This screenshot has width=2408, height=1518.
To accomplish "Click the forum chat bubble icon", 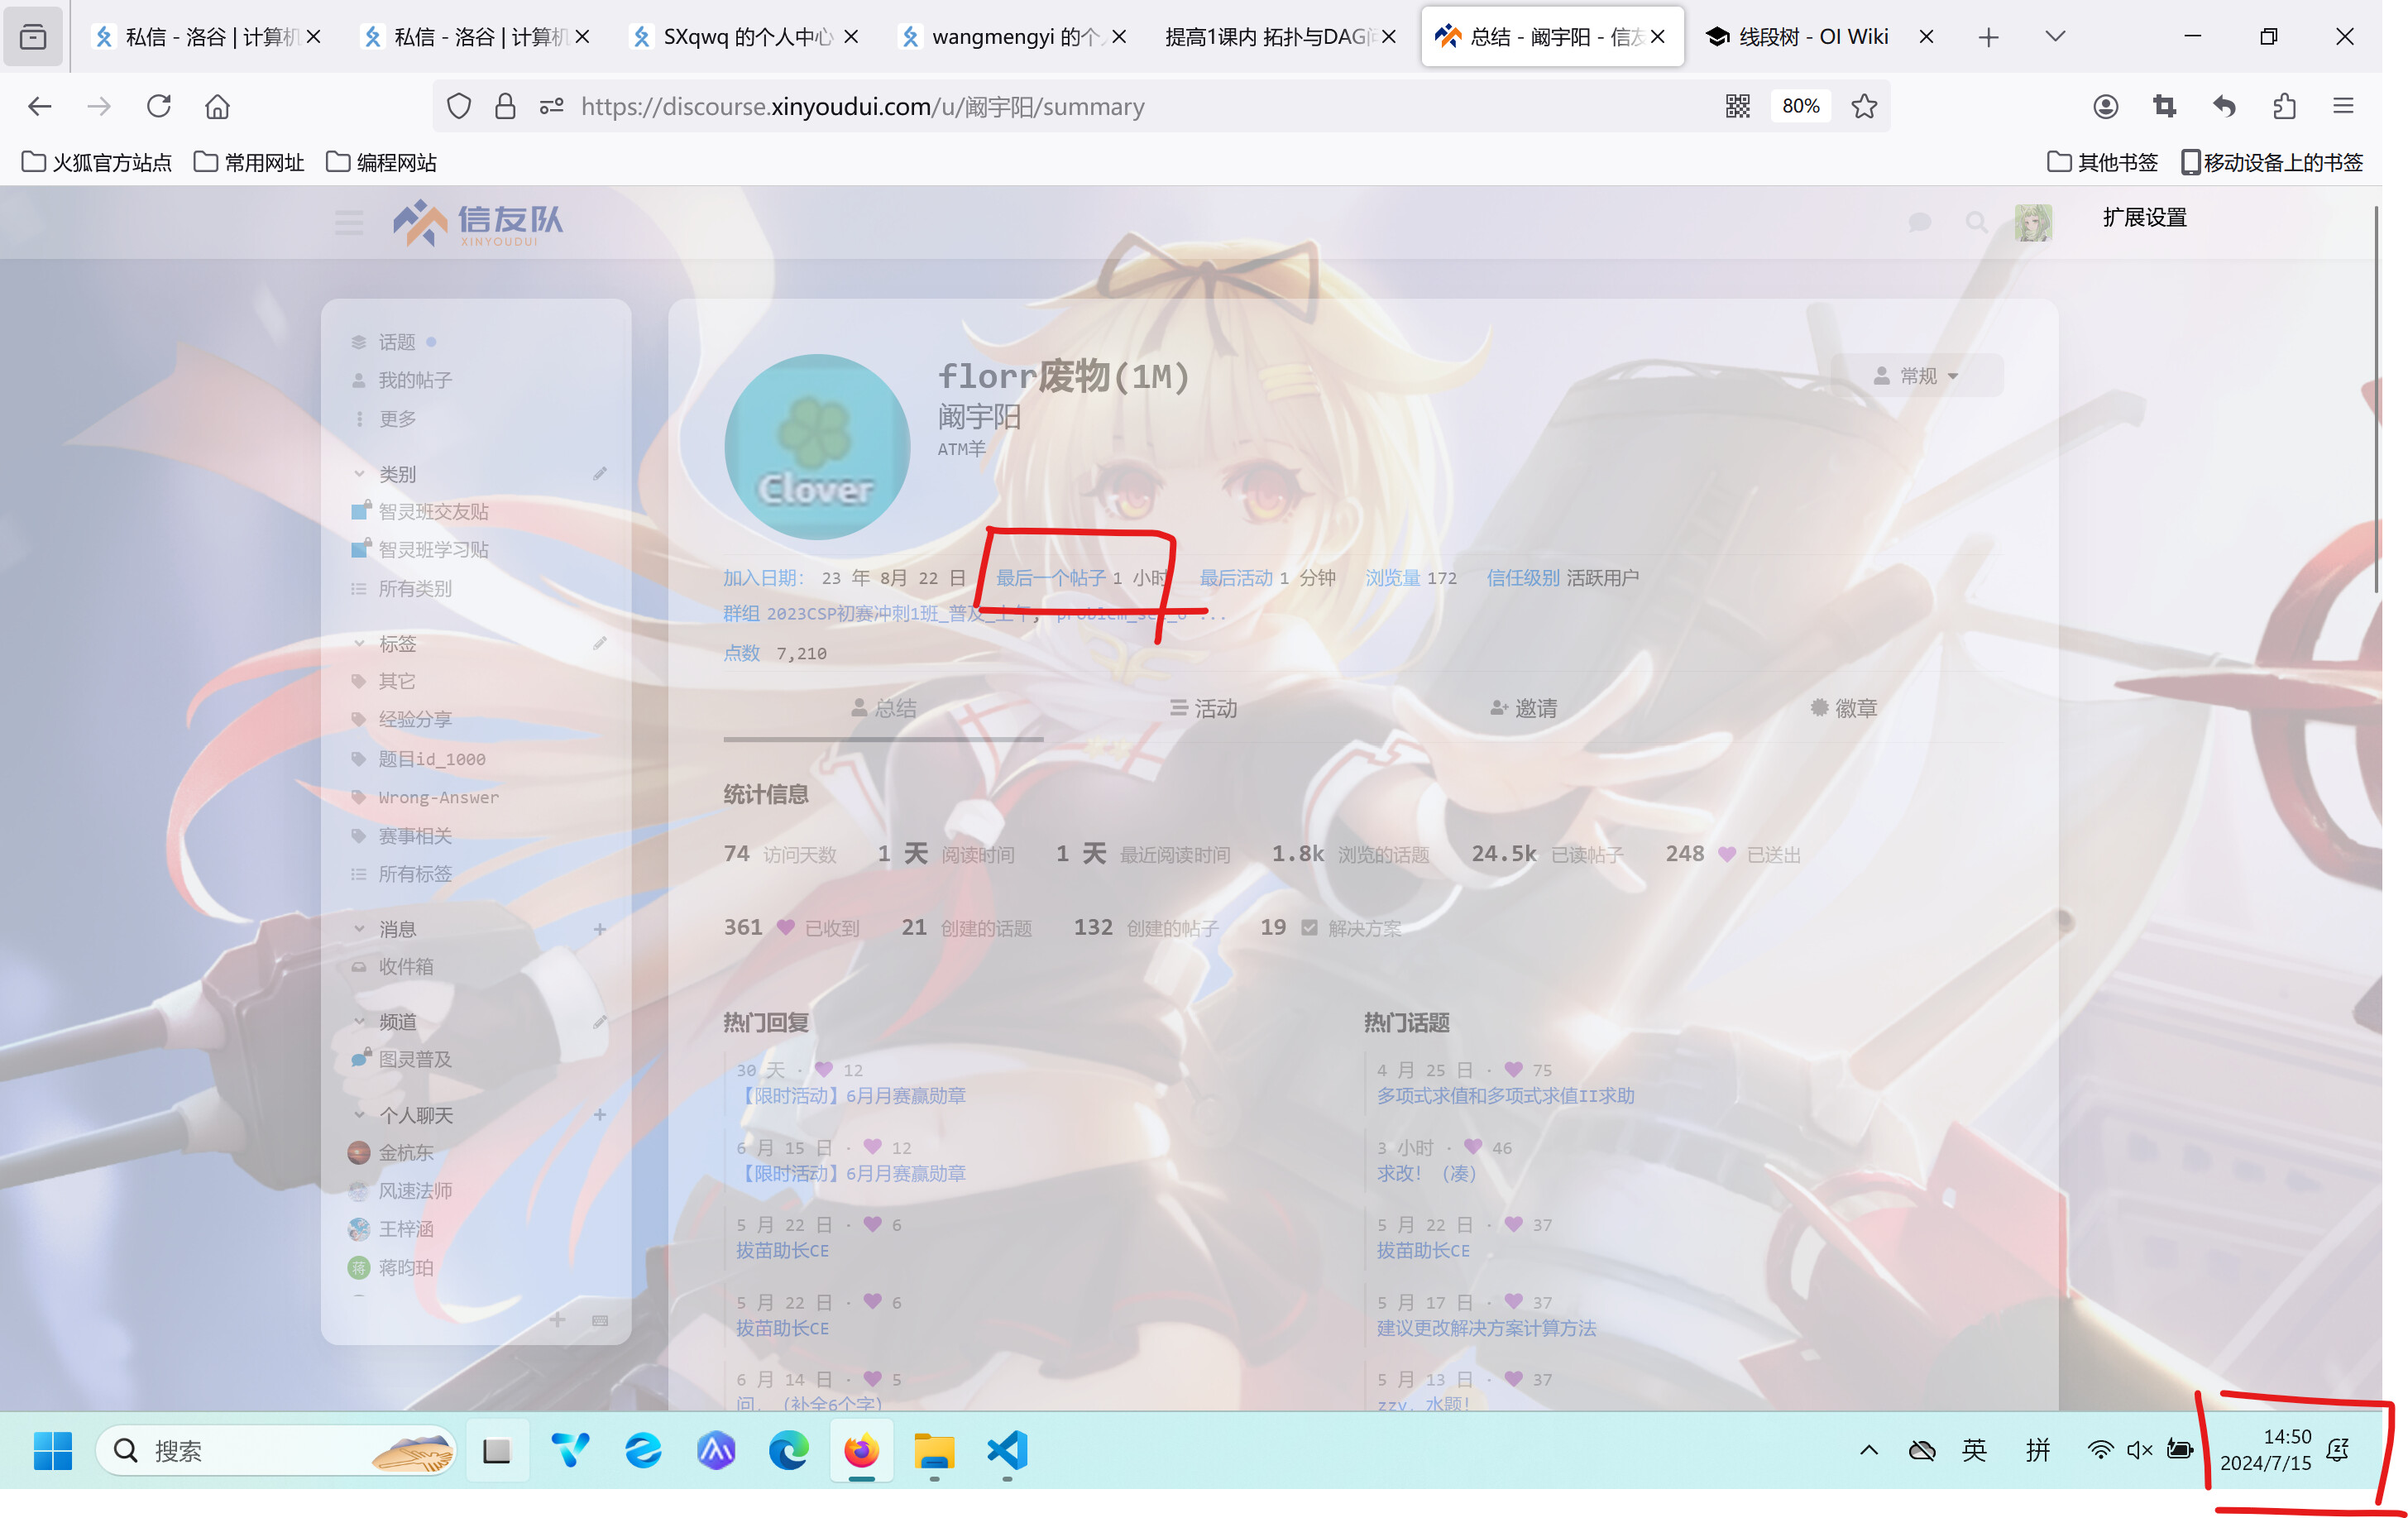I will 1919,222.
